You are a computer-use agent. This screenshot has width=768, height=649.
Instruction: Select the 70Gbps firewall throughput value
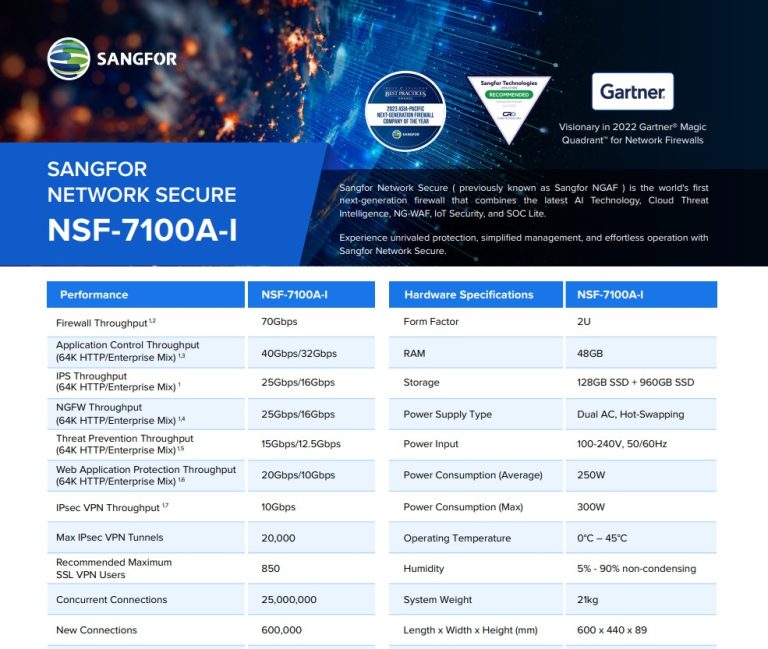pos(279,322)
